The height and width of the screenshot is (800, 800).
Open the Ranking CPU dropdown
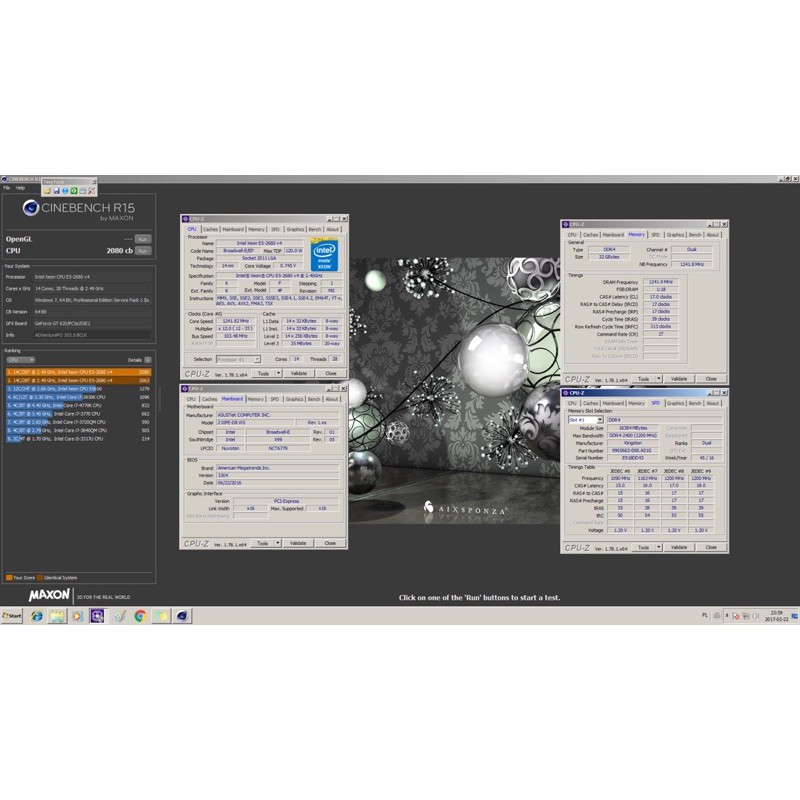[x=20, y=359]
